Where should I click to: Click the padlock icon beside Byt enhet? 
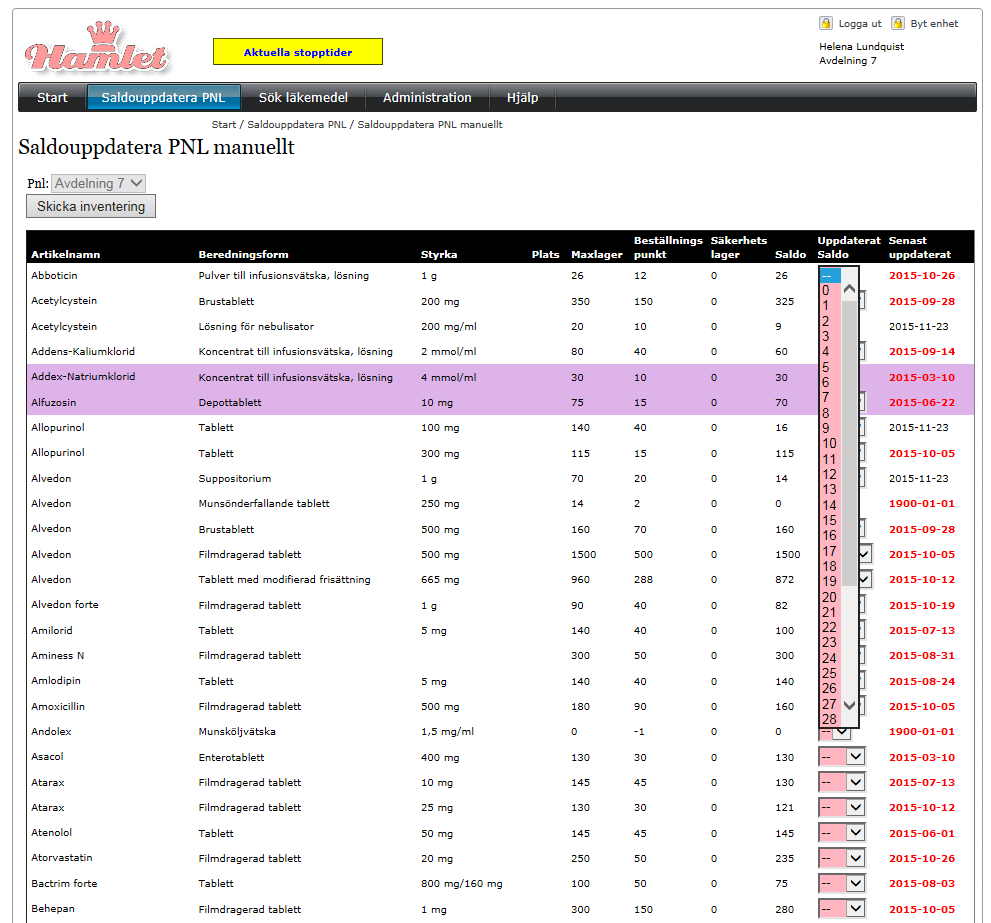(x=897, y=23)
